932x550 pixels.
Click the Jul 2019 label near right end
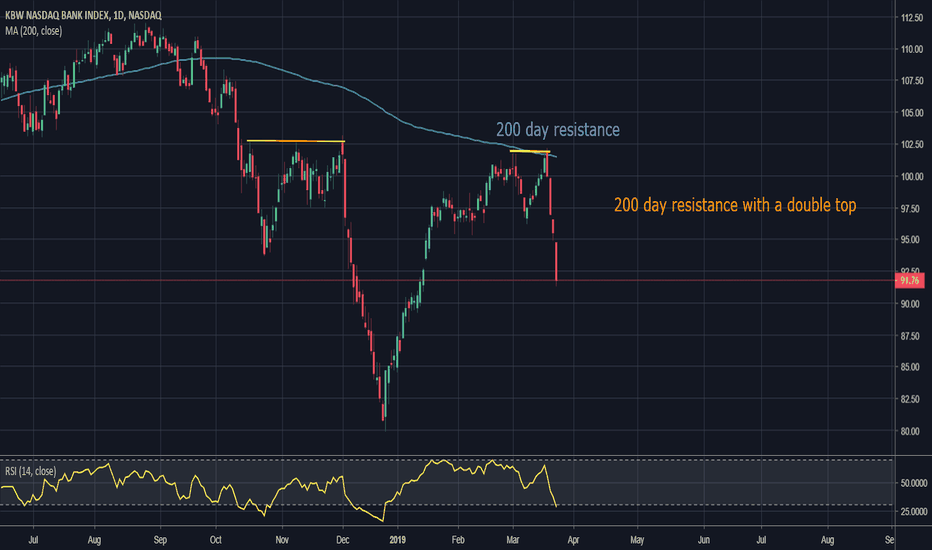click(761, 540)
